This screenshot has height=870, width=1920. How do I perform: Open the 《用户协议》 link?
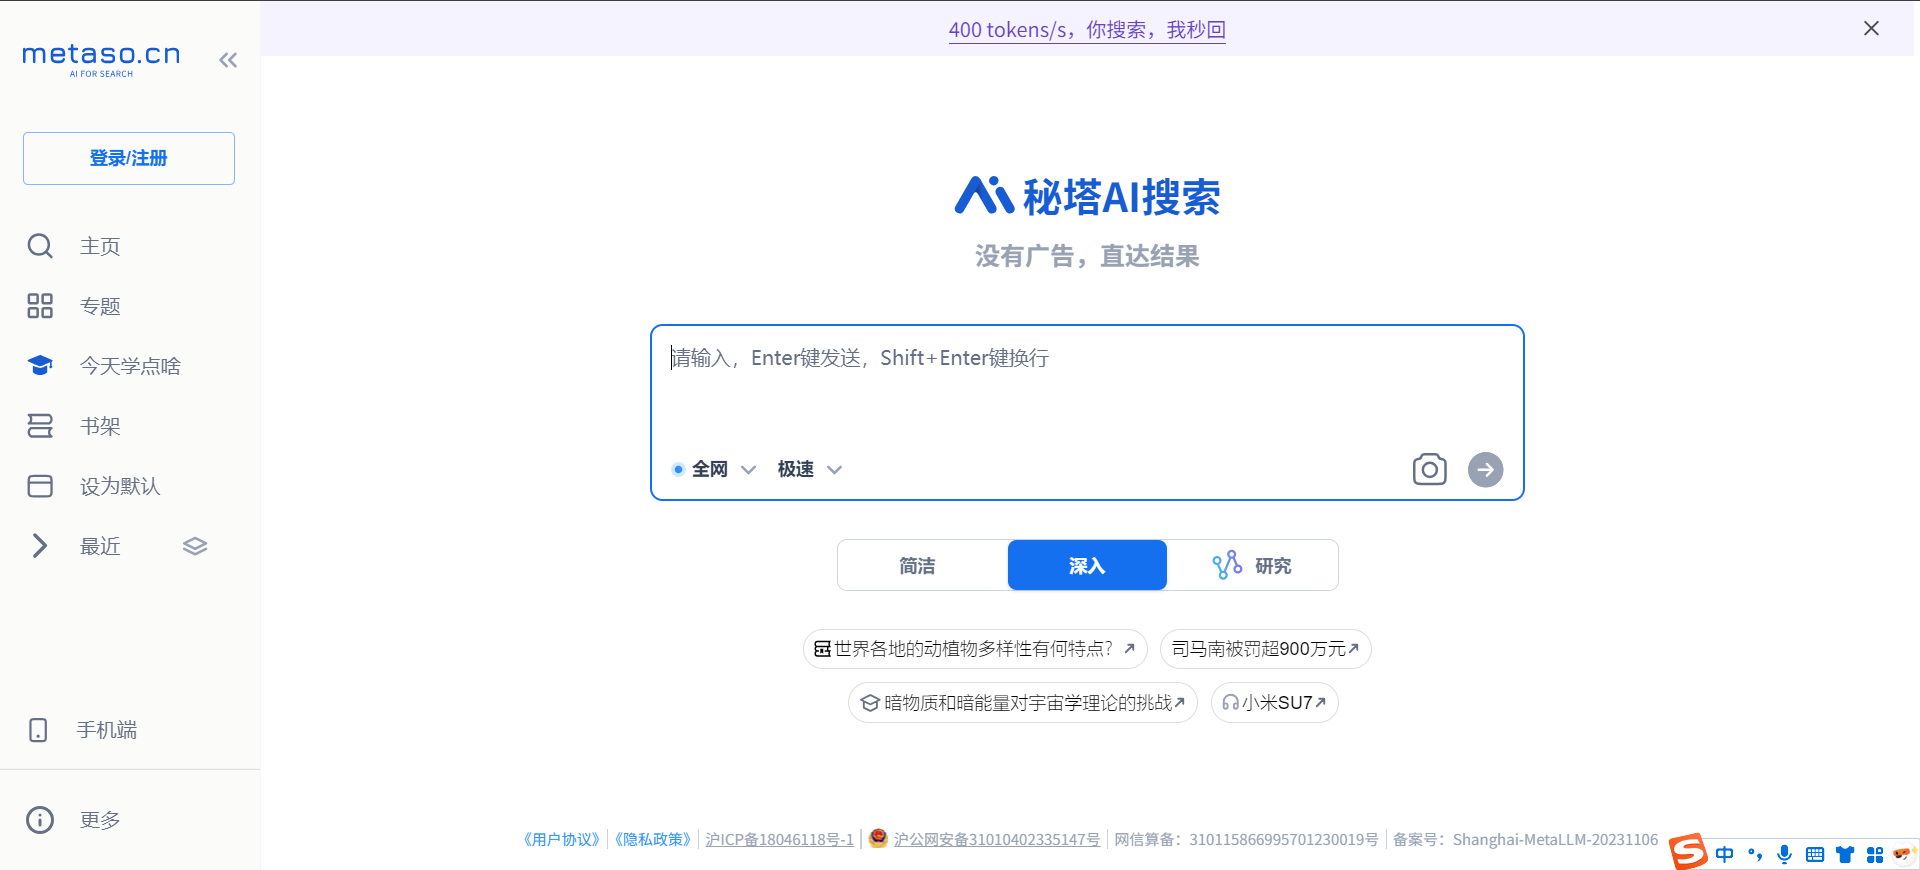tap(561, 840)
